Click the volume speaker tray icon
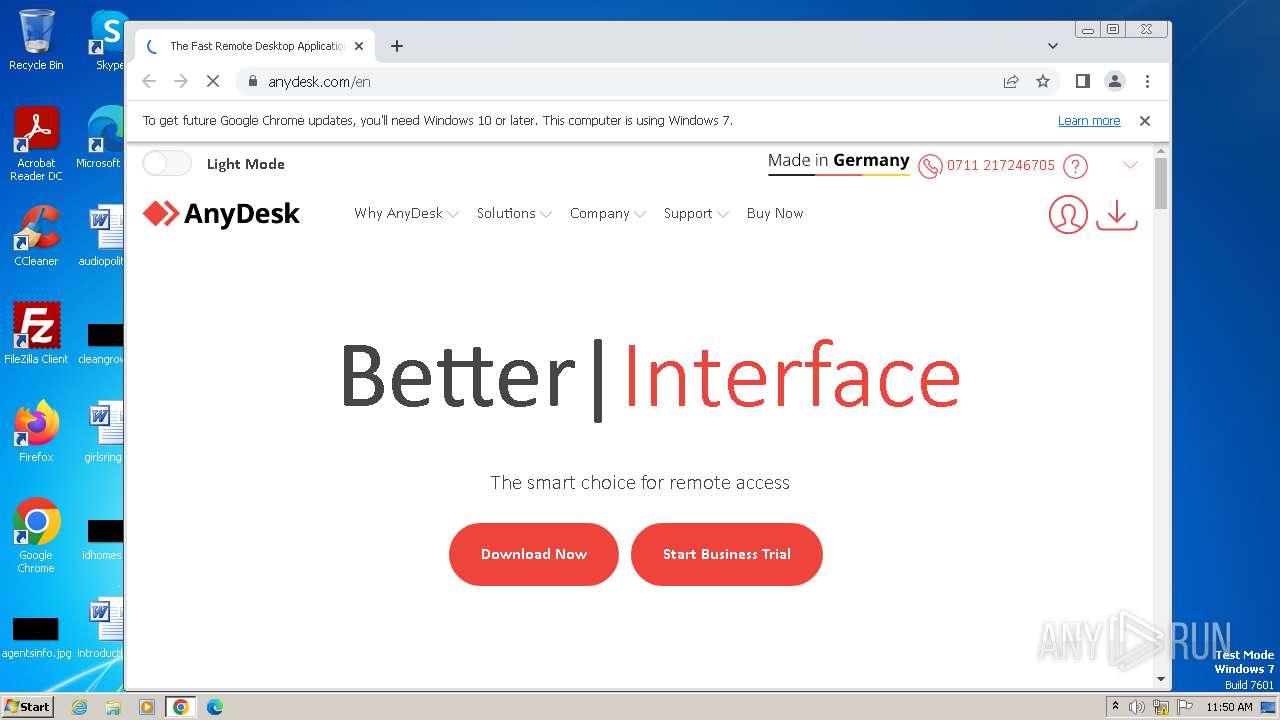The width and height of the screenshot is (1280, 720). [1137, 707]
